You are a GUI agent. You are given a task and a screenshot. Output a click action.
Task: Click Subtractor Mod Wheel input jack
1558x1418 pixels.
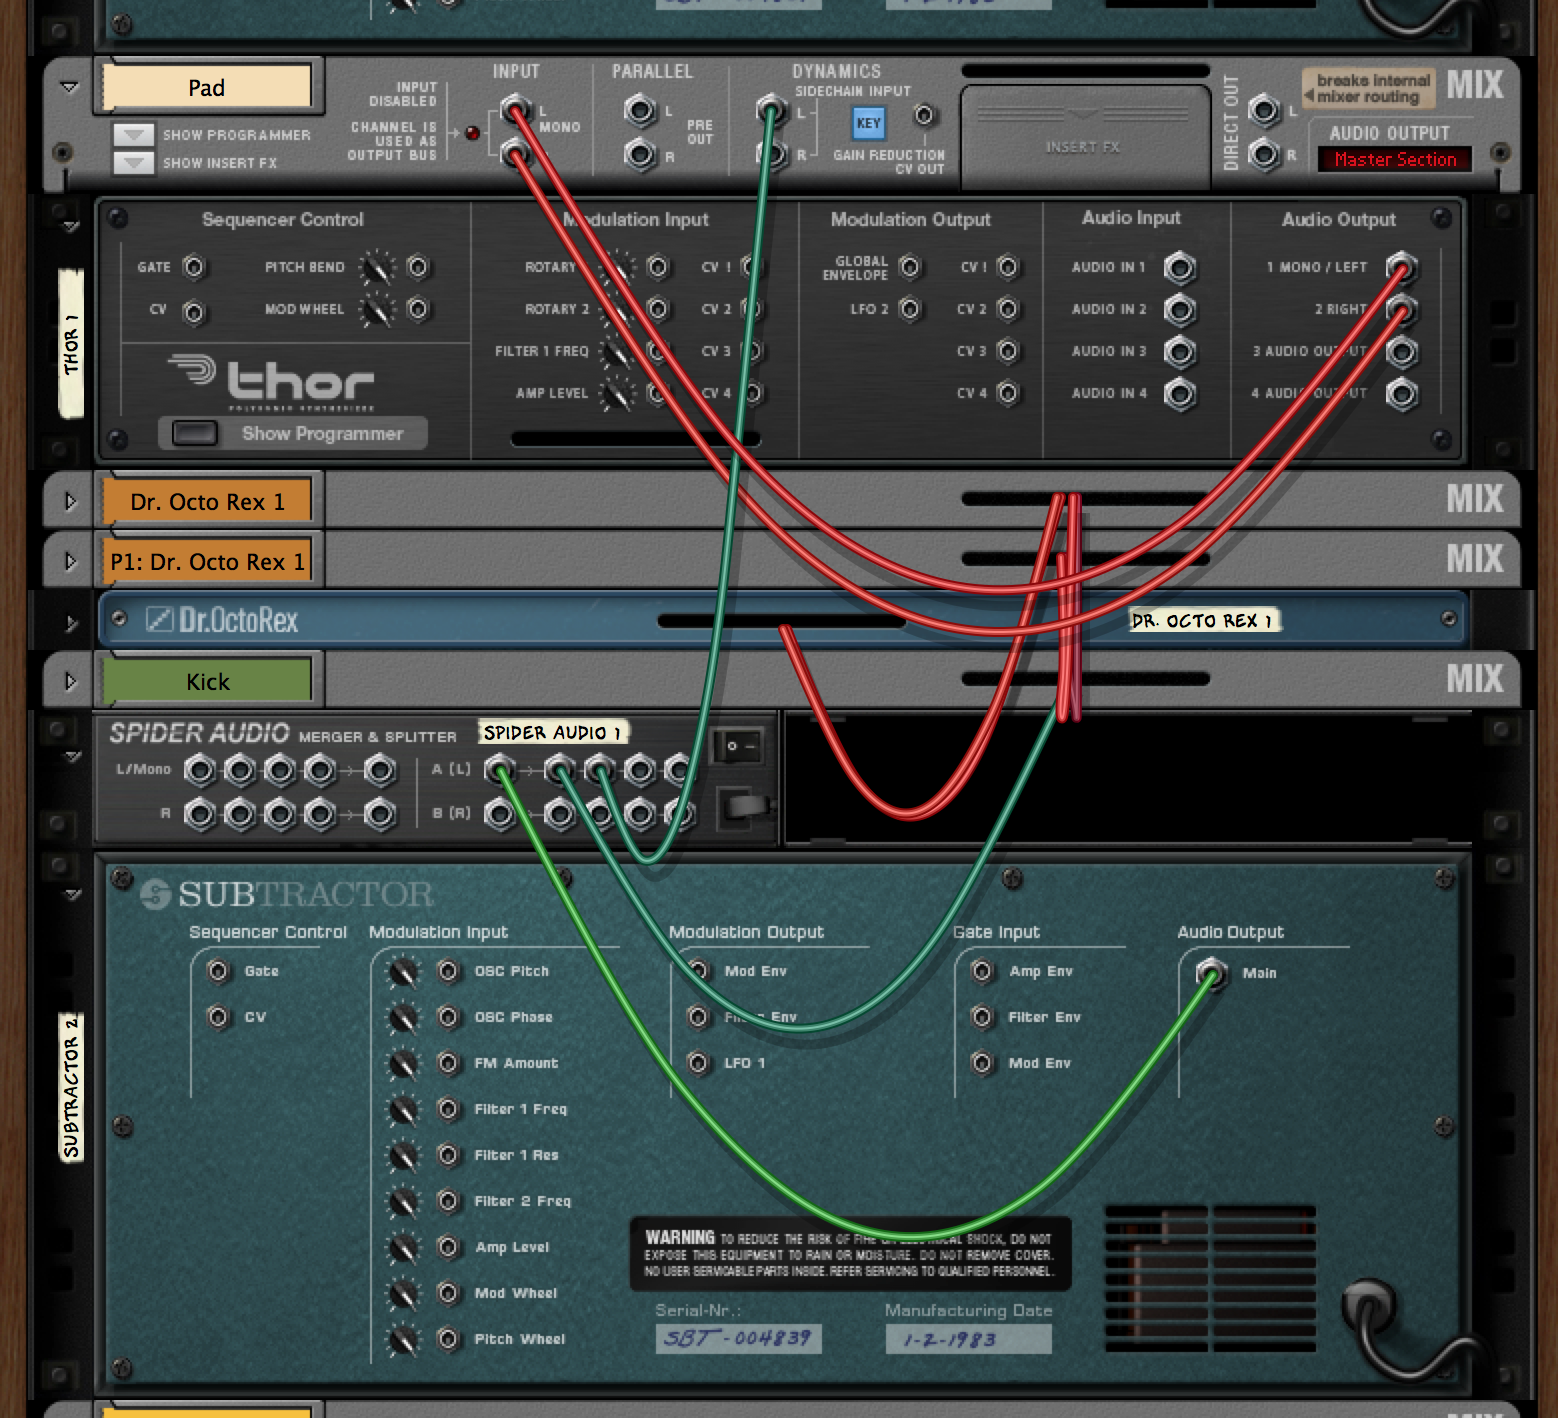(448, 1292)
